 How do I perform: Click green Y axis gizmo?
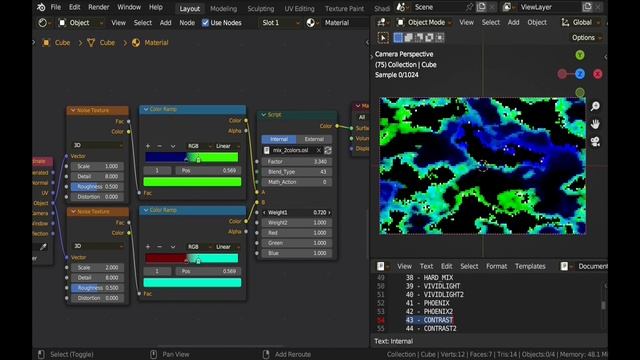pyautogui.click(x=580, y=55)
